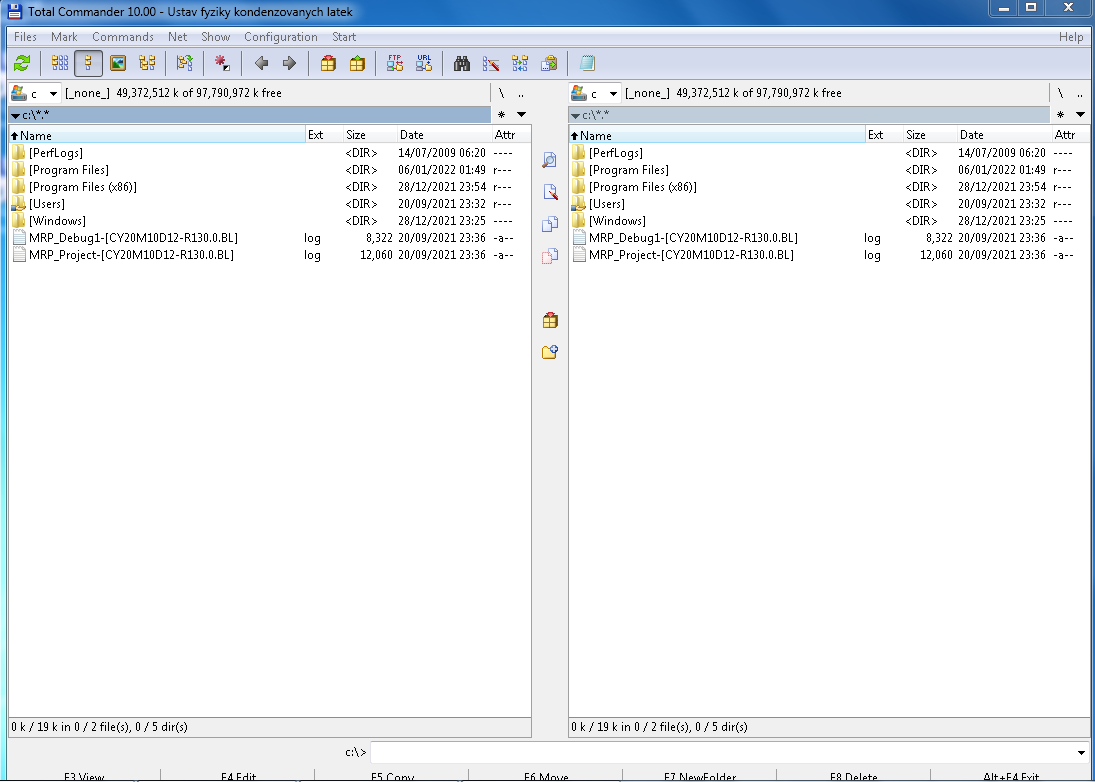Select MRP_Project log file in right panel
The image size is (1095, 782).
click(x=829, y=255)
